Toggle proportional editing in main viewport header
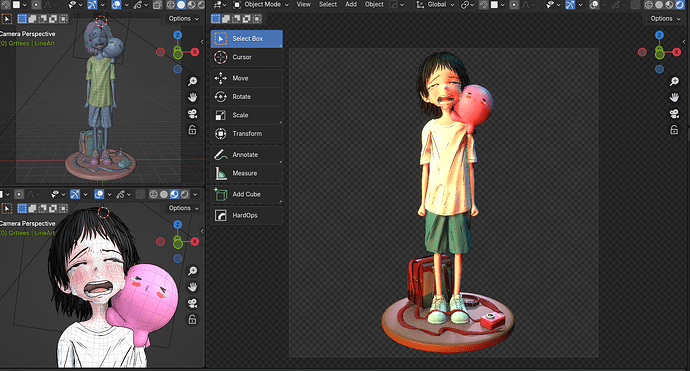The height and width of the screenshot is (371, 690). point(514,5)
